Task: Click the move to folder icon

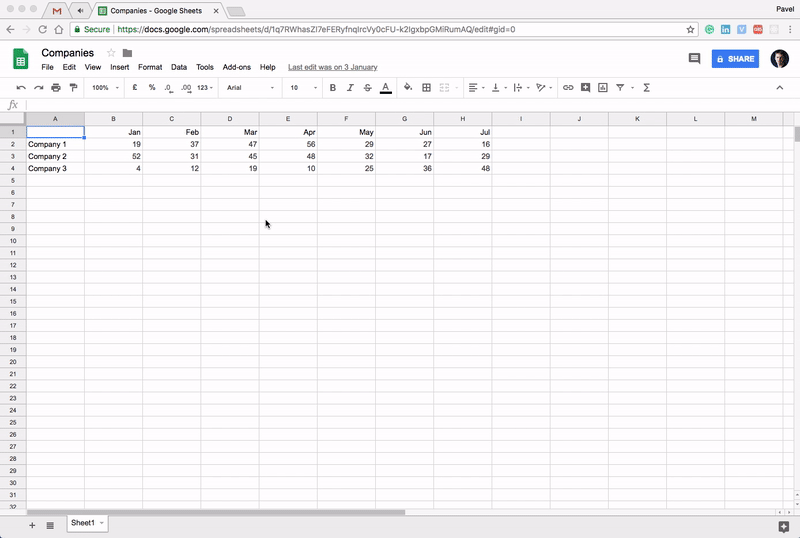Action: (128, 53)
